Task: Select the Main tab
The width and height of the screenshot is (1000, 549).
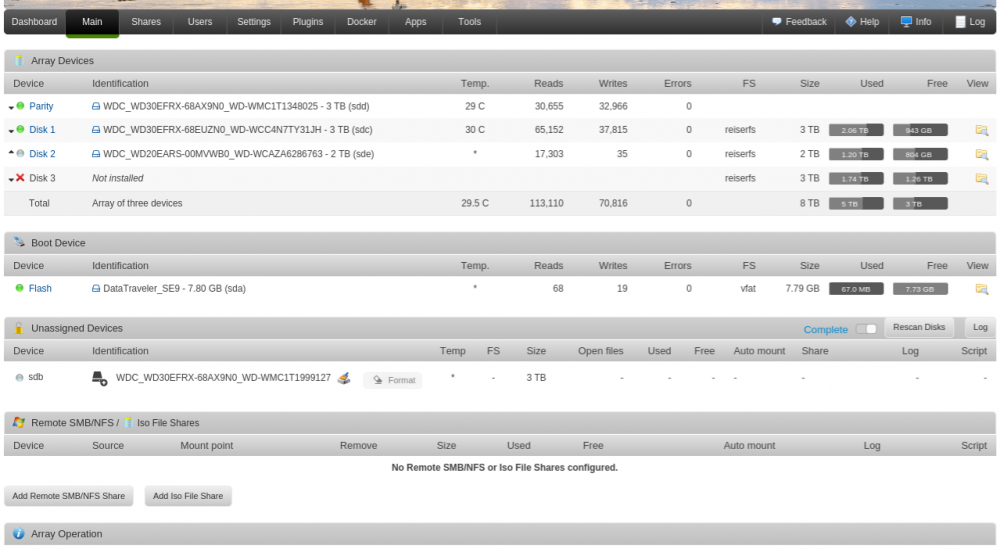Action: [x=92, y=22]
